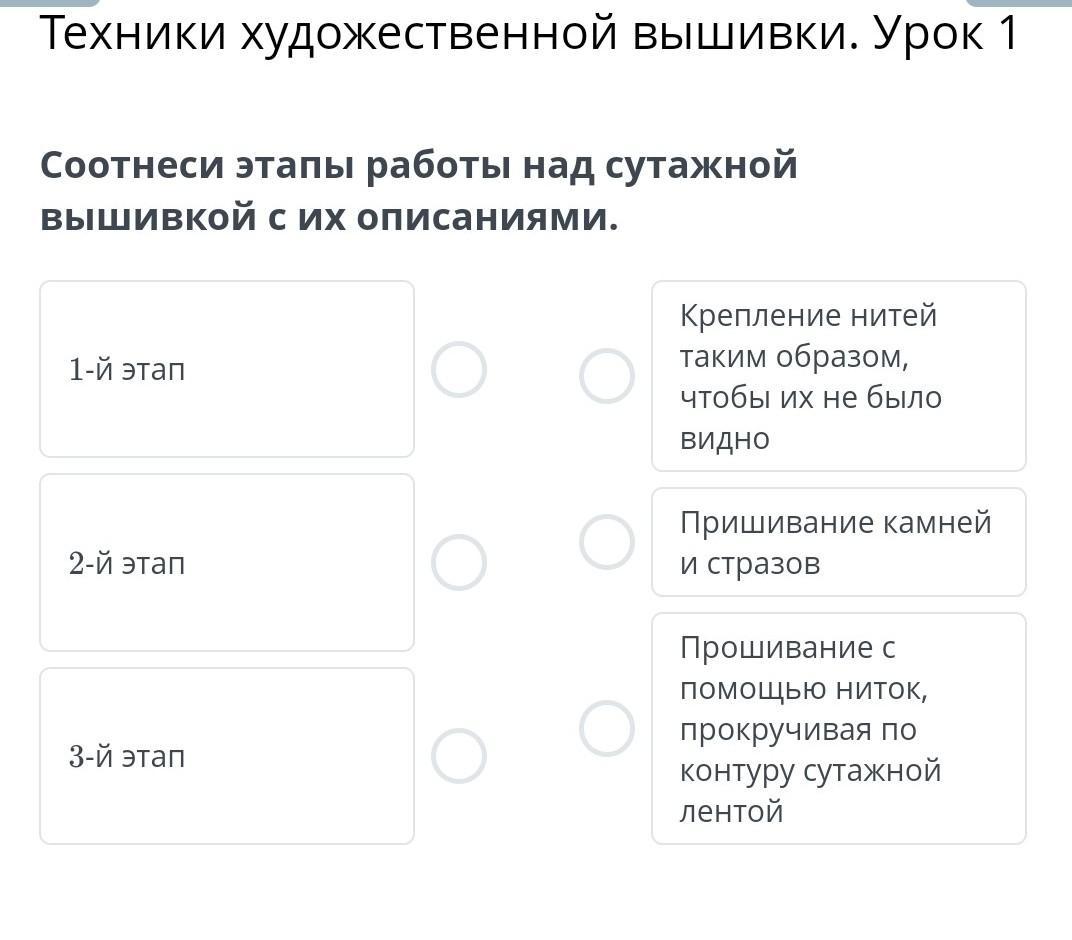Select the circle next to 'Крепление нитей' description
Viewport: 1072px width, 940px height.
coord(607,376)
